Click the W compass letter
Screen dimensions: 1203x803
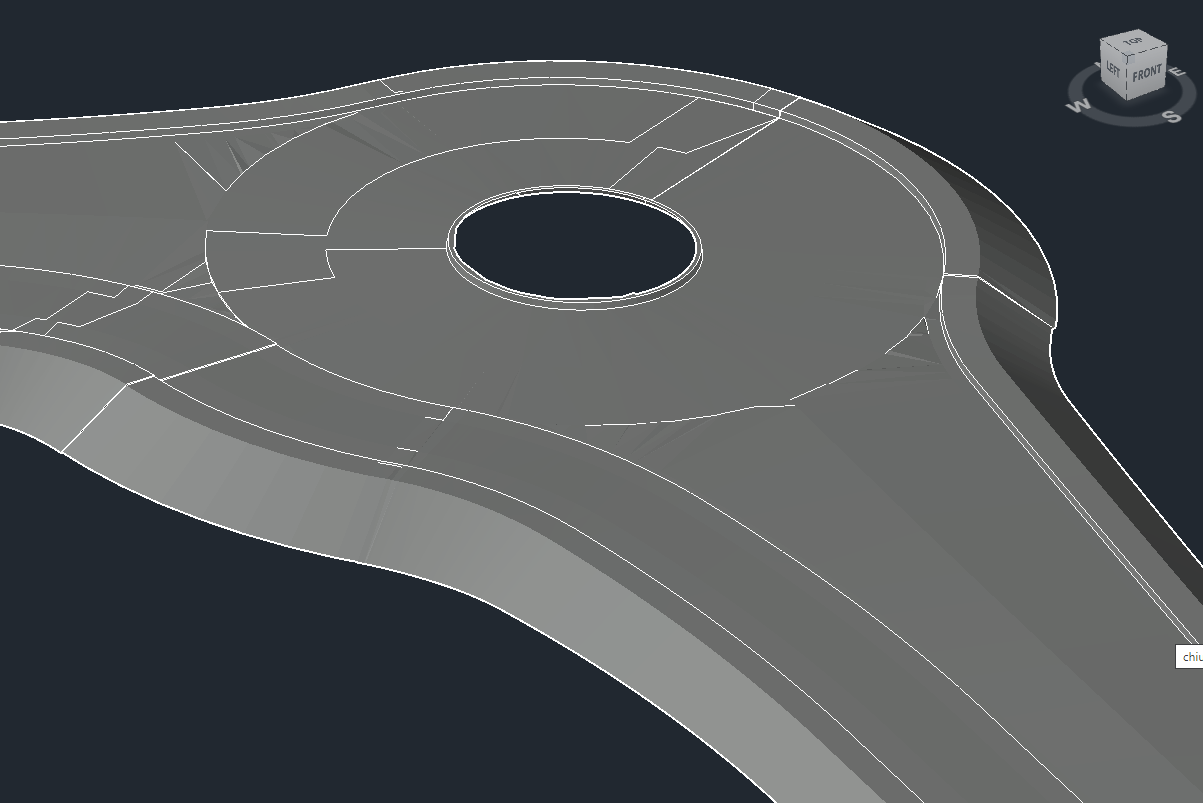1080,106
